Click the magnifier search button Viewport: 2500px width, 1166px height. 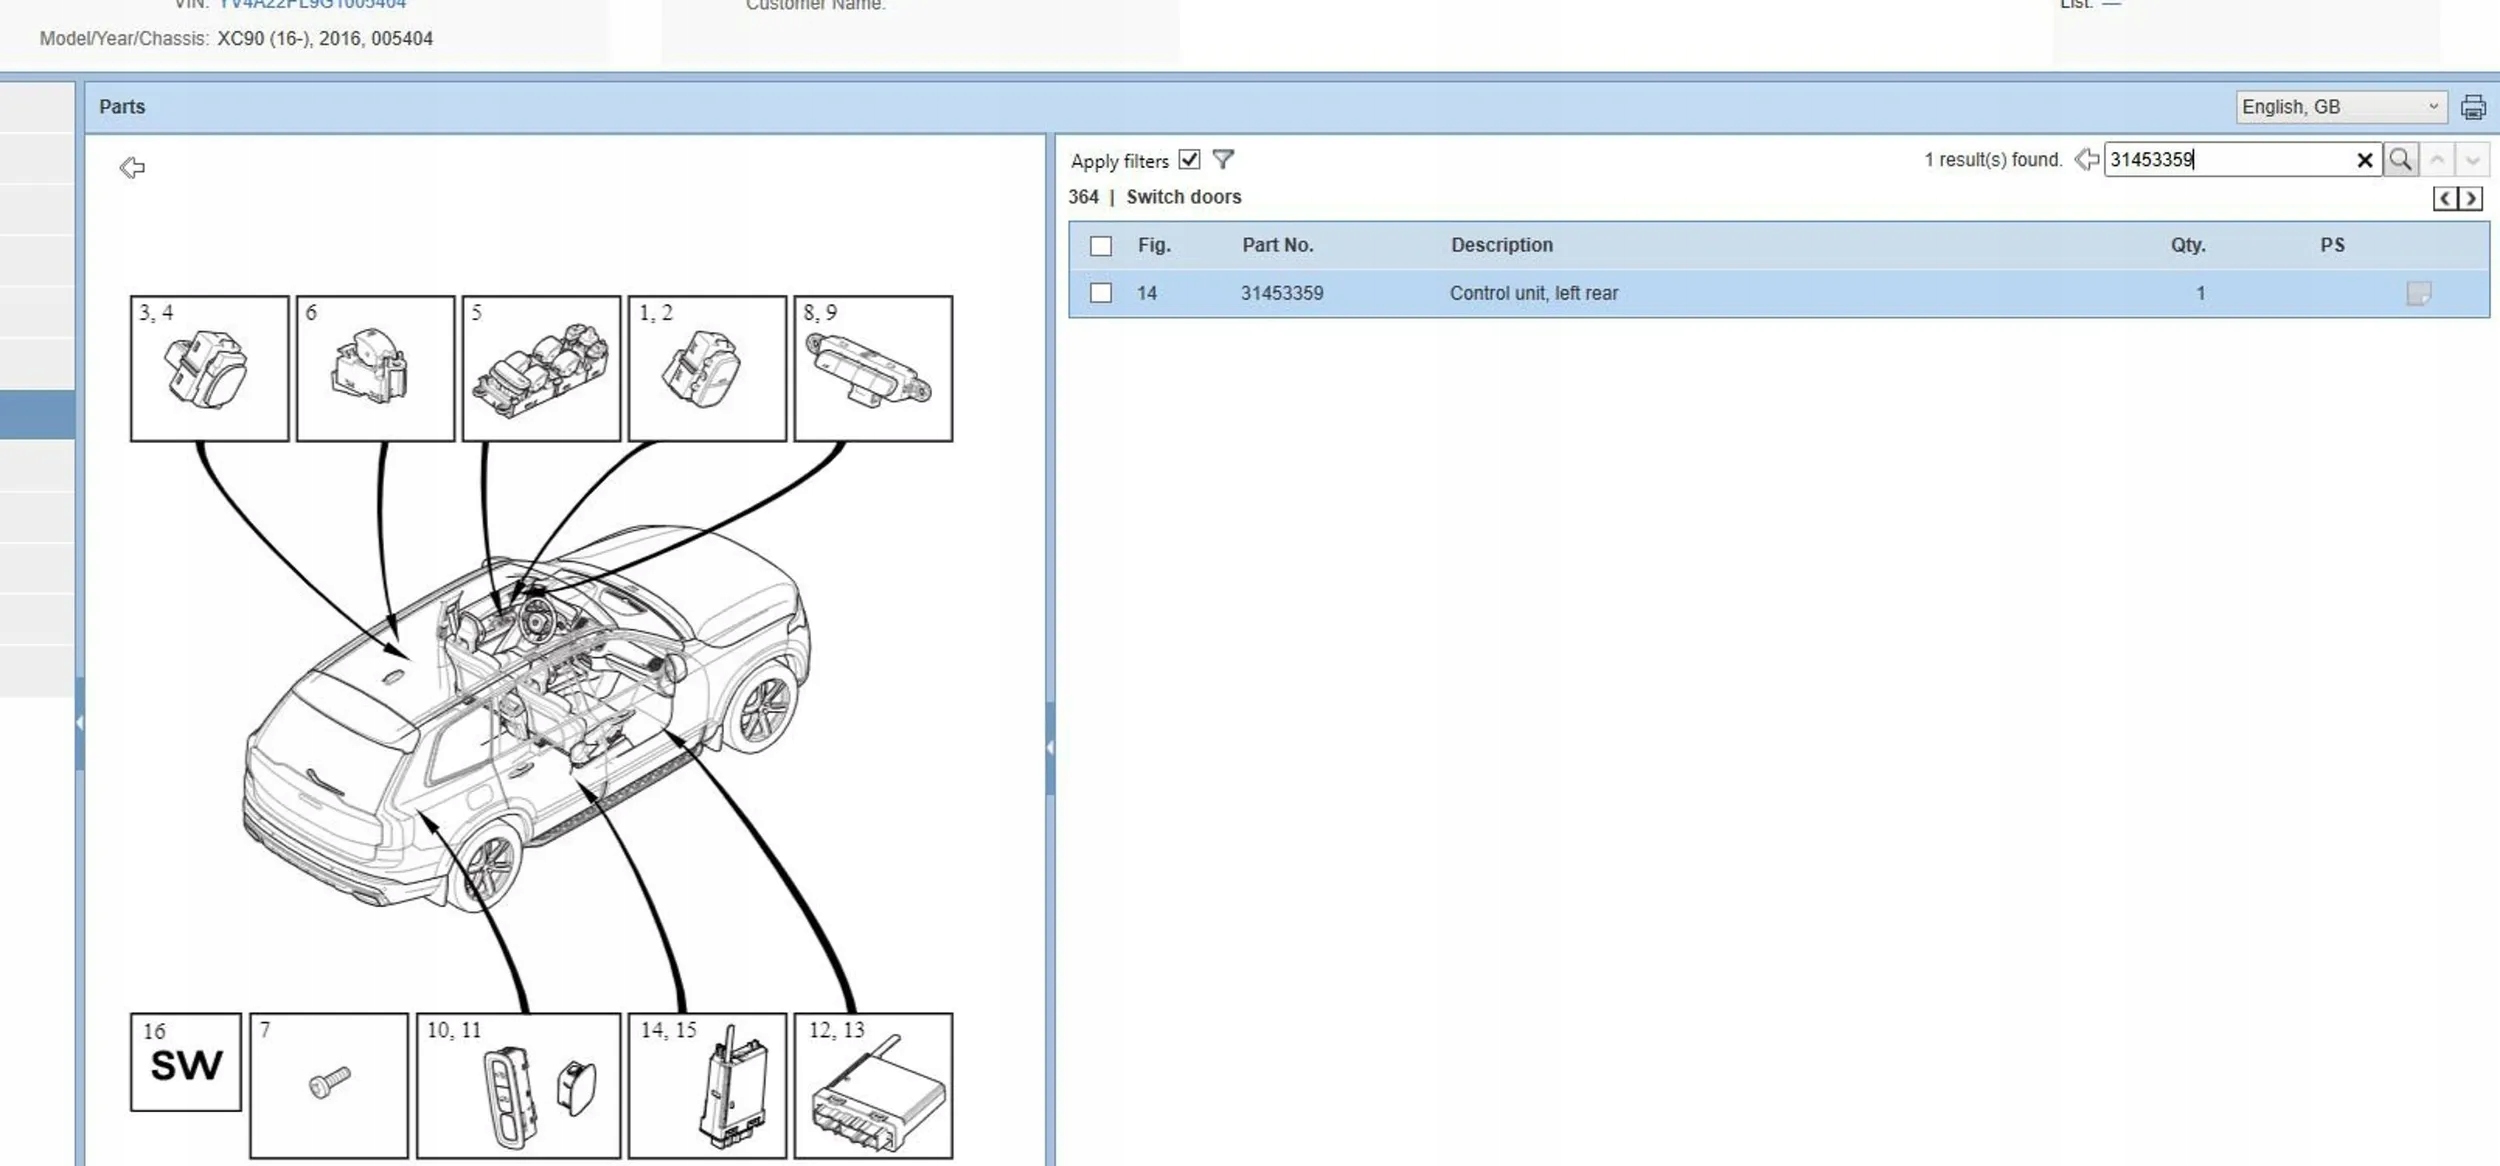click(2400, 160)
